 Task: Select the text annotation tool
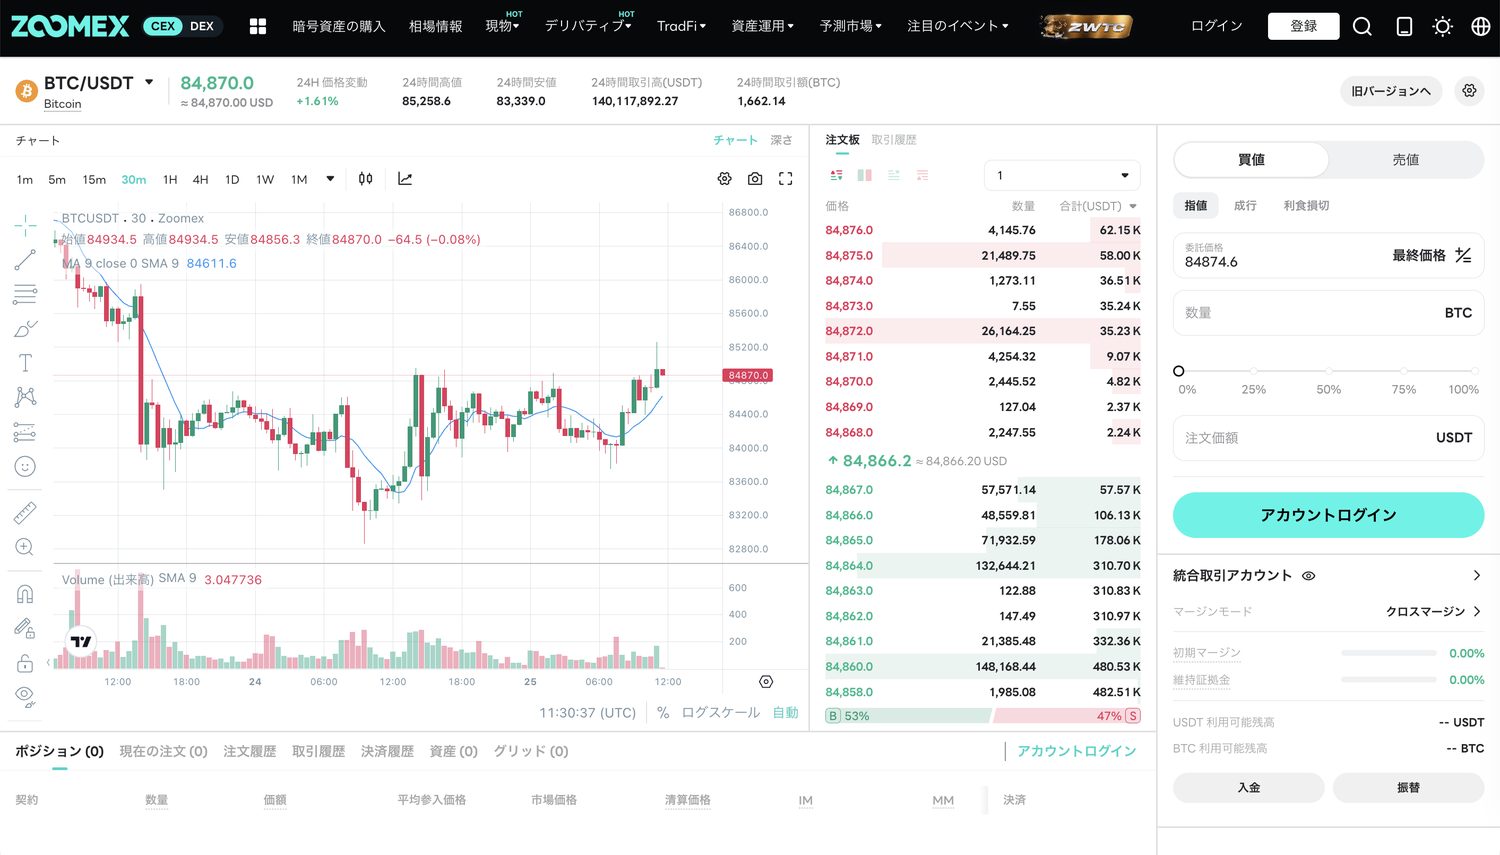tap(25, 363)
